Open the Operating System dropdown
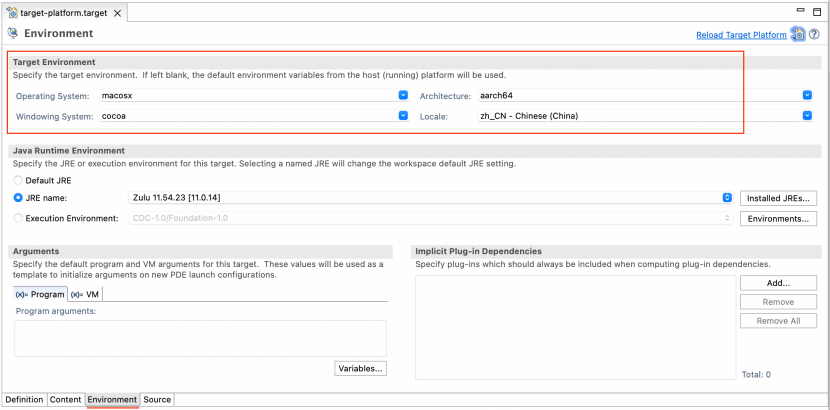 pos(403,95)
